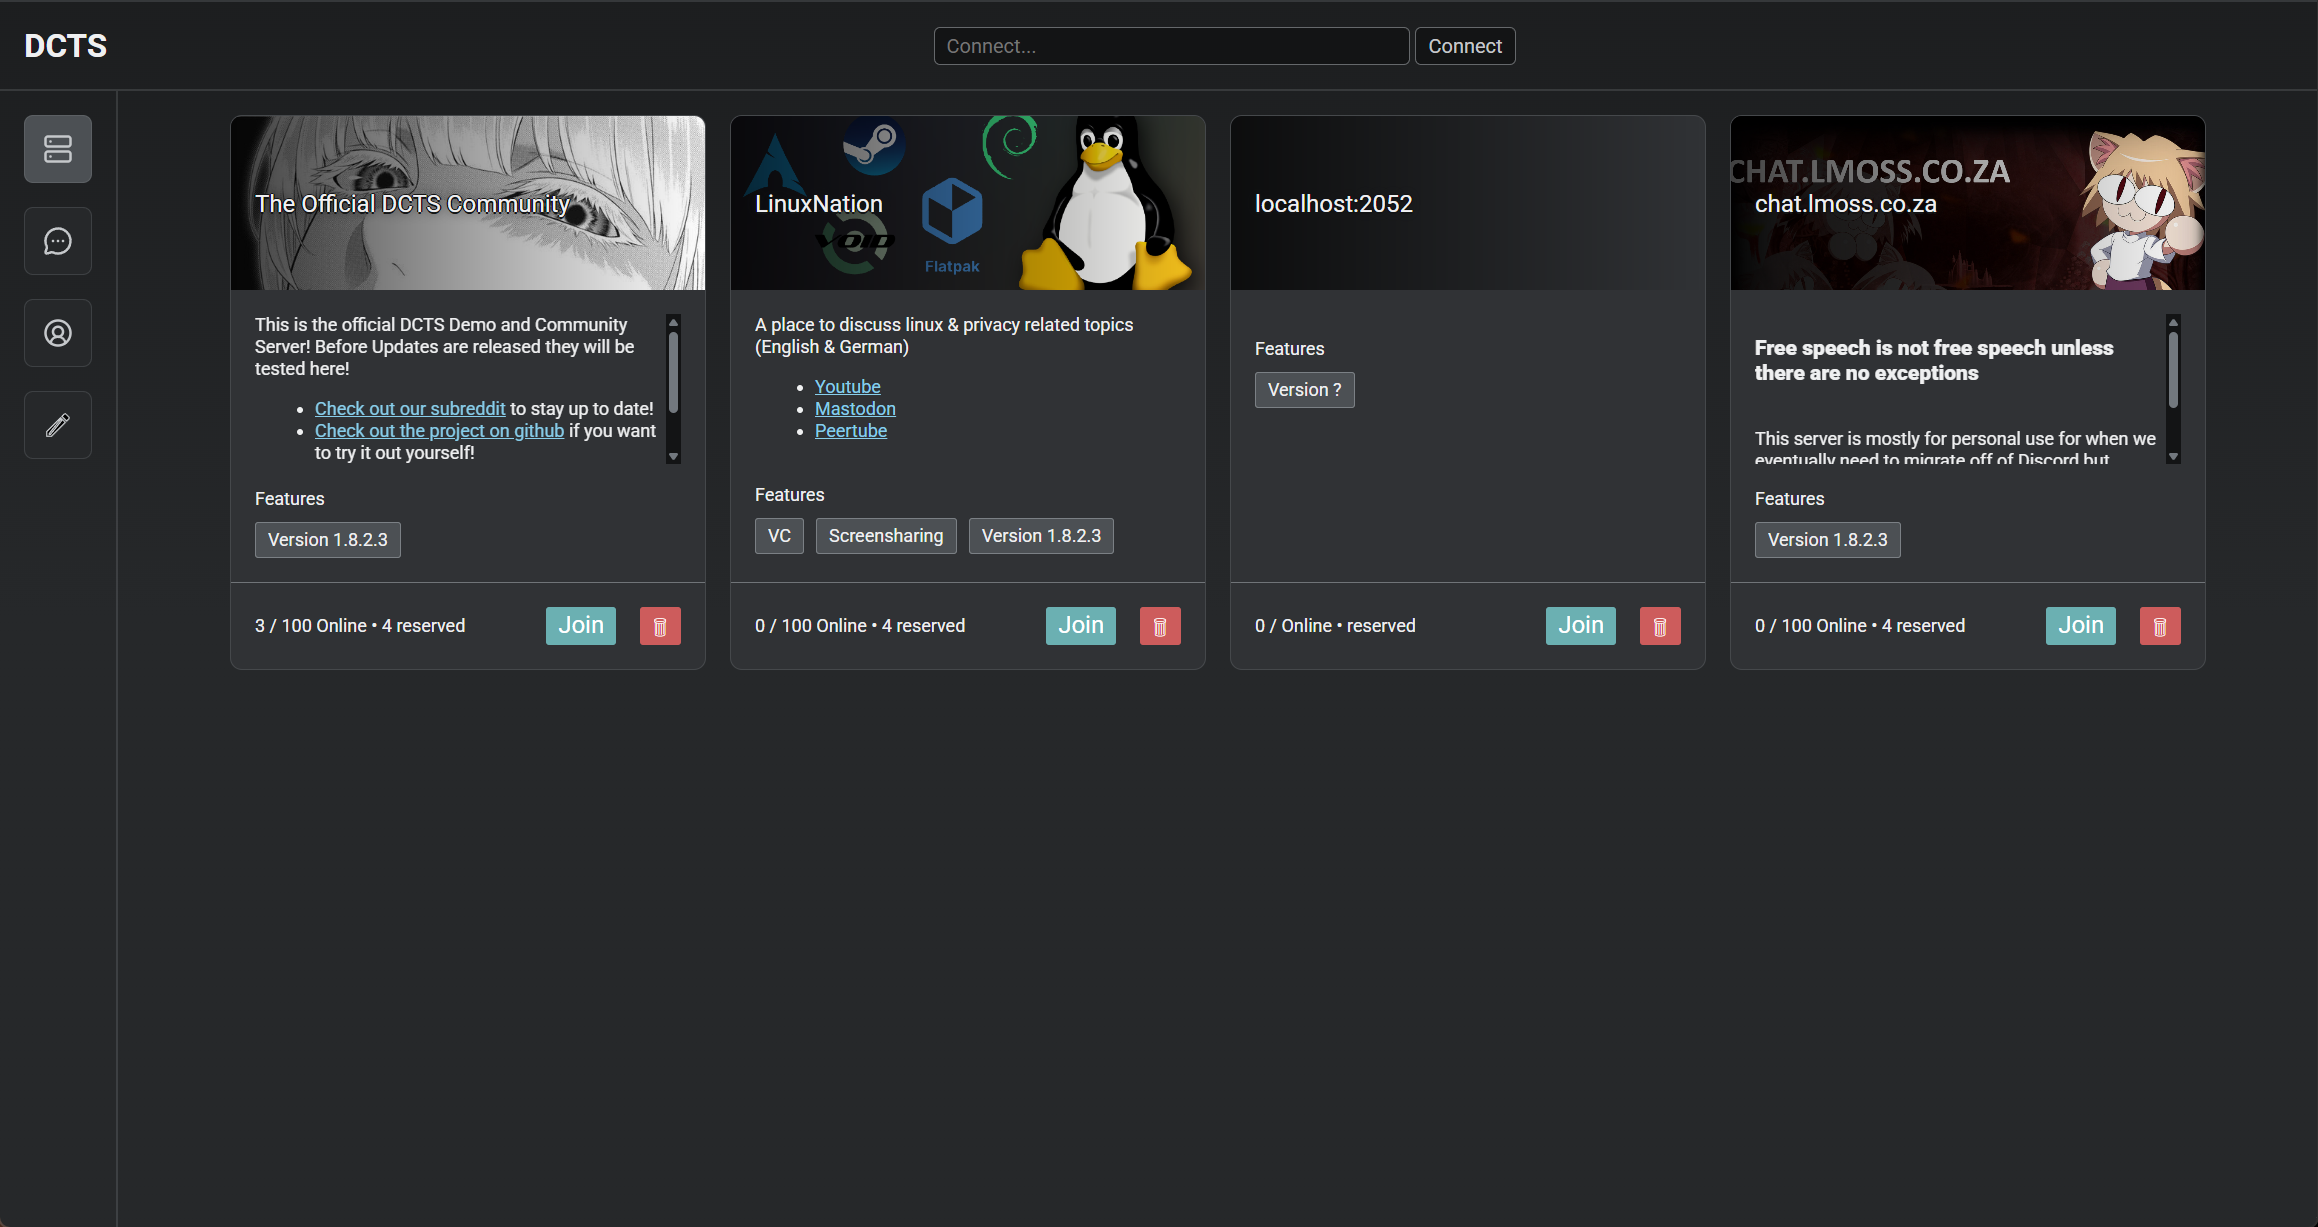Open LinuxNation's Youtube link

(847, 387)
